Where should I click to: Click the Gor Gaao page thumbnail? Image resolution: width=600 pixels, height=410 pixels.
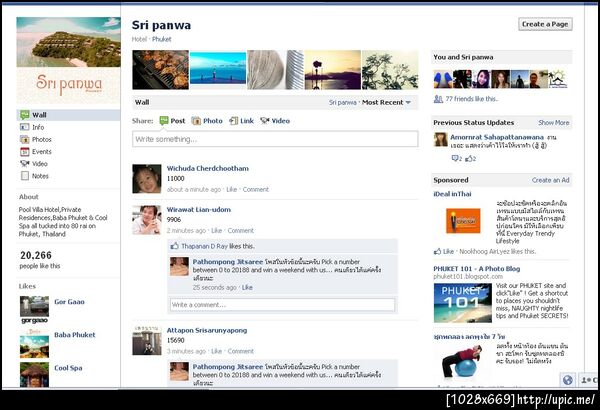[34, 310]
